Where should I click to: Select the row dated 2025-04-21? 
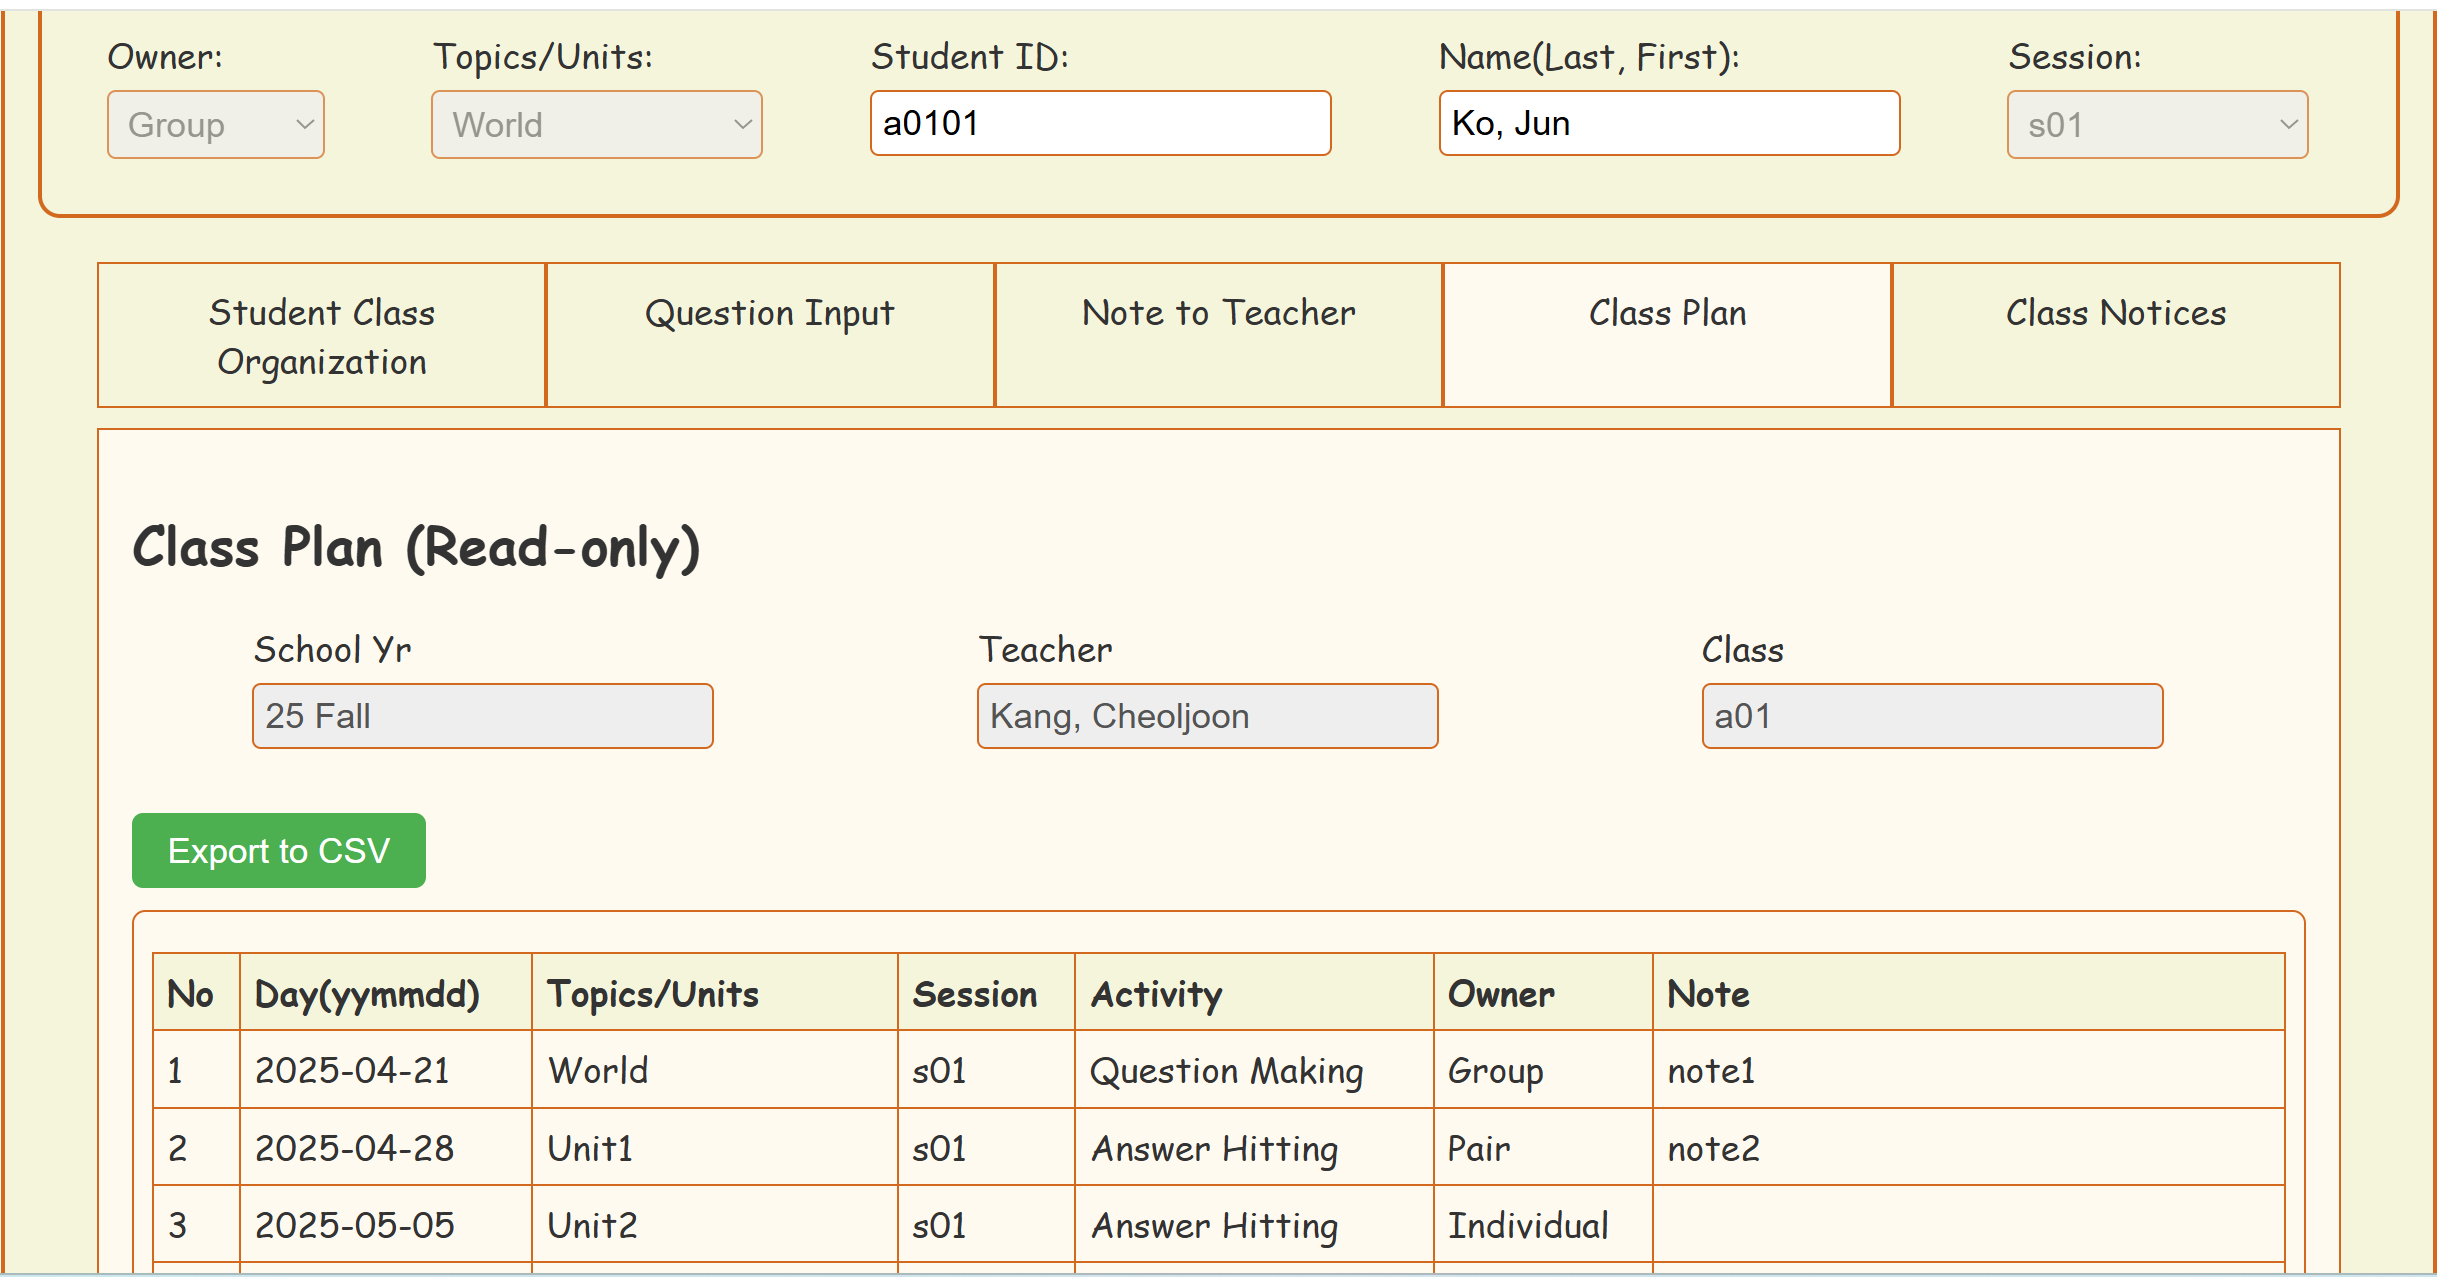[x=352, y=1071]
